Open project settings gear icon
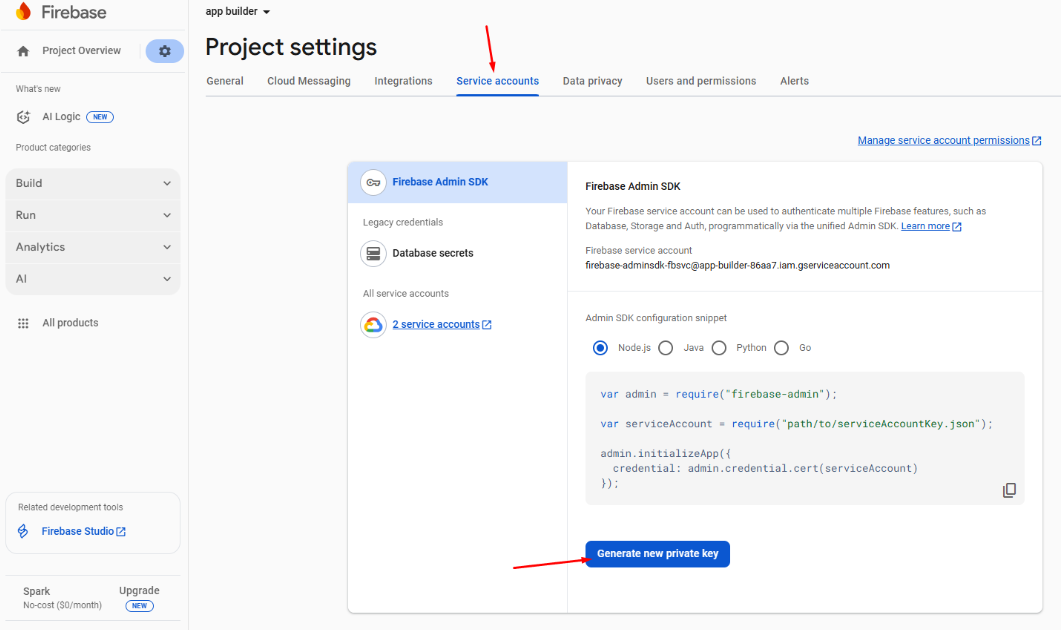The height and width of the screenshot is (630, 1061). [164, 51]
